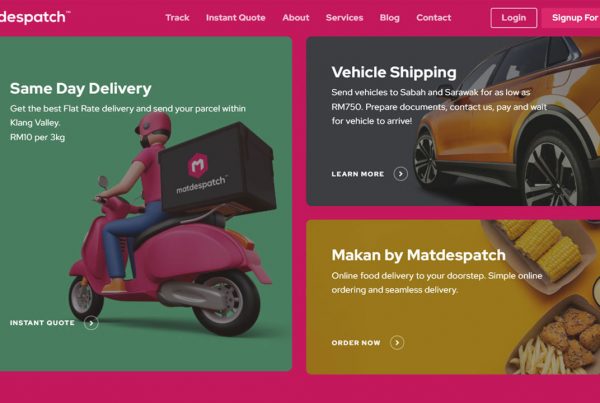Go to the About menu item
Screen dimensions: 600x403
click(x=296, y=18)
